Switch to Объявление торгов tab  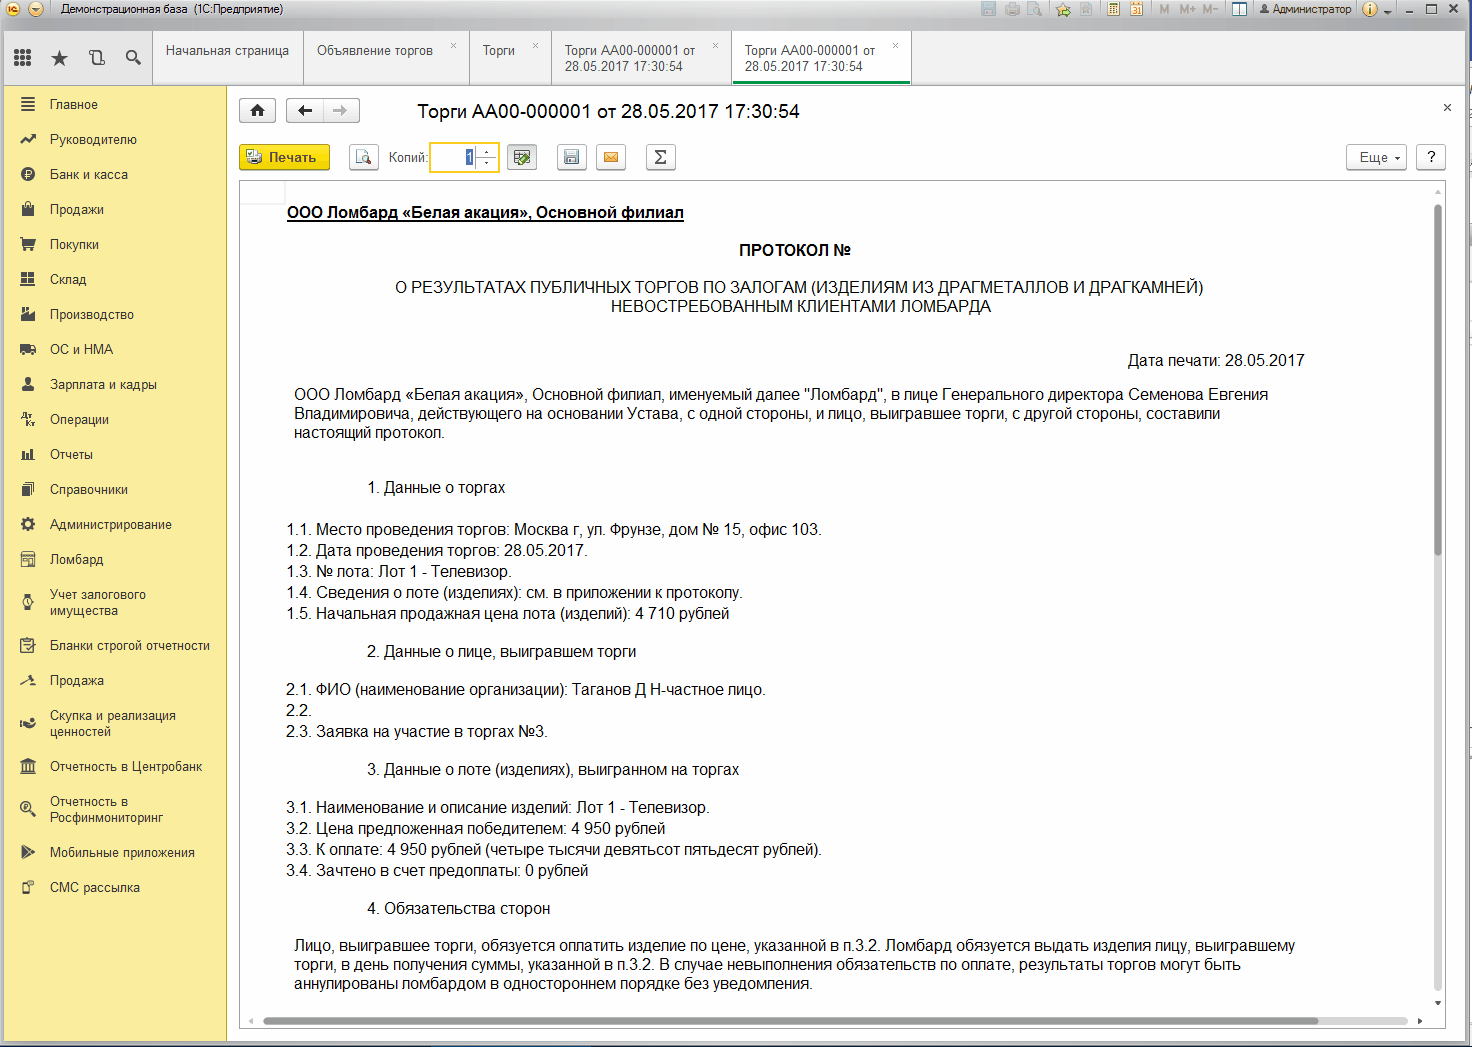point(375,50)
